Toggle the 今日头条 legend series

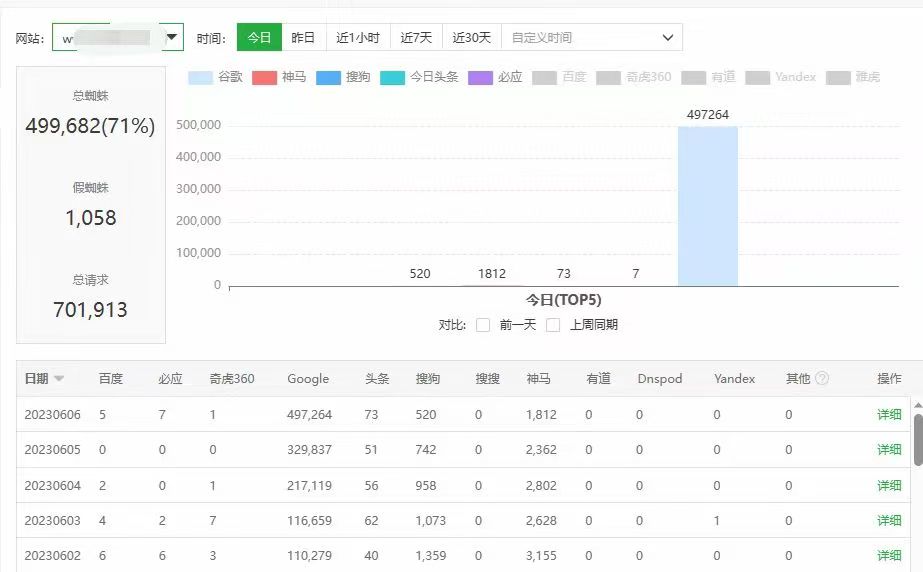pyautogui.click(x=420, y=77)
